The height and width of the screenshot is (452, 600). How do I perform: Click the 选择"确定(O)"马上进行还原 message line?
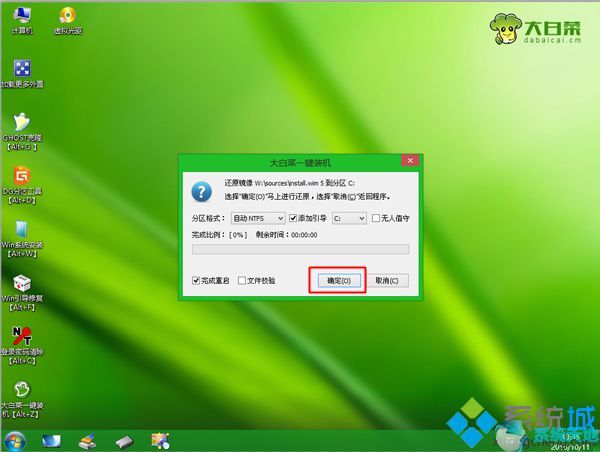coord(308,196)
